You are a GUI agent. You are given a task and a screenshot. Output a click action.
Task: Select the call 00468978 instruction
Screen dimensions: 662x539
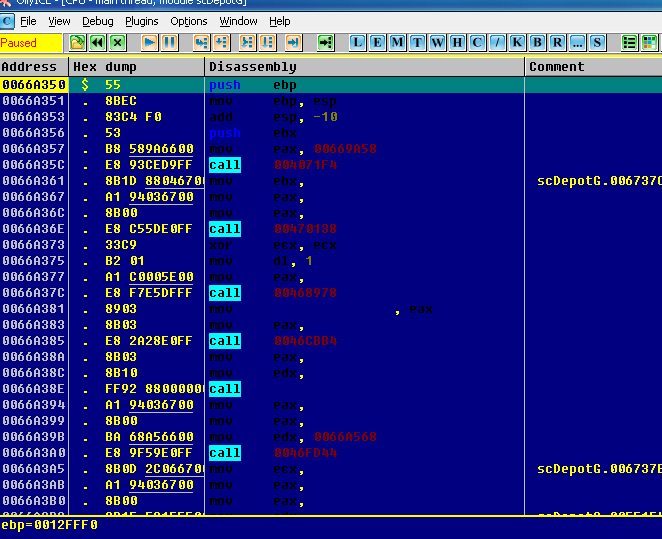[x=273, y=293]
